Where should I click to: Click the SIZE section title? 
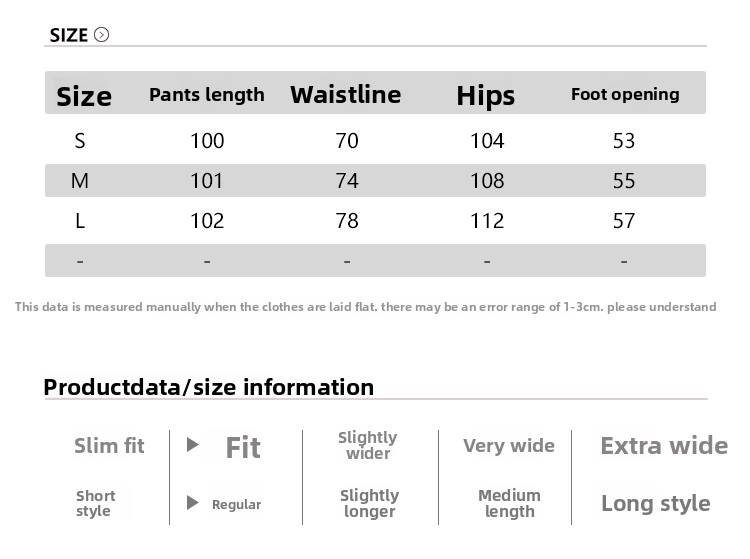[x=69, y=35]
